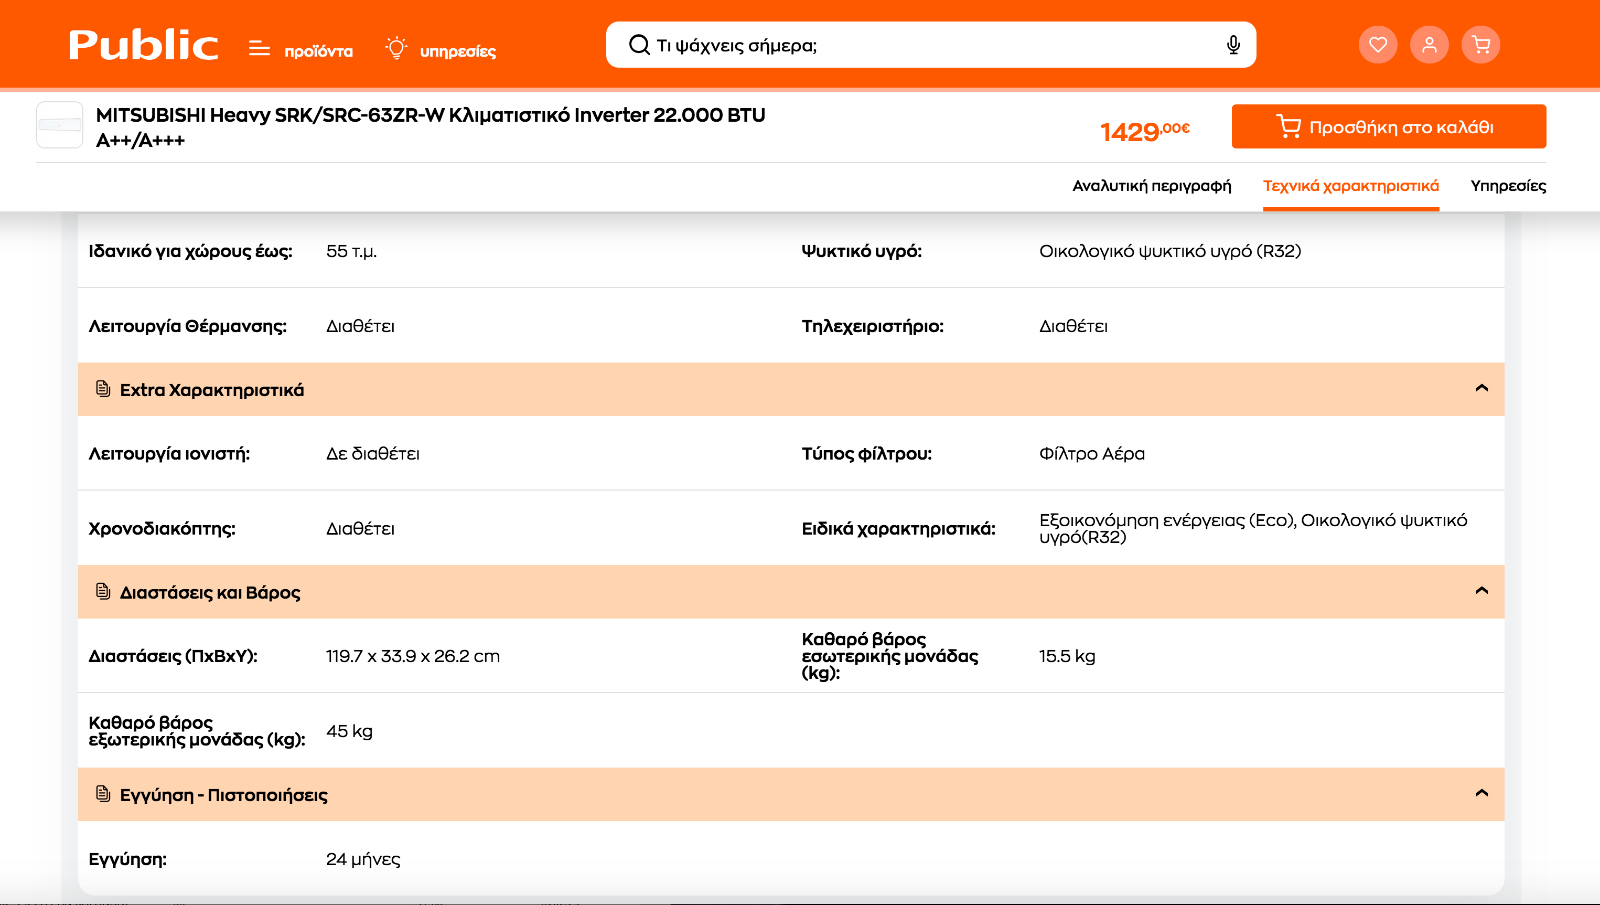The height and width of the screenshot is (905, 1600).
Task: Click the price '1429,00€'
Action: 1145,131
